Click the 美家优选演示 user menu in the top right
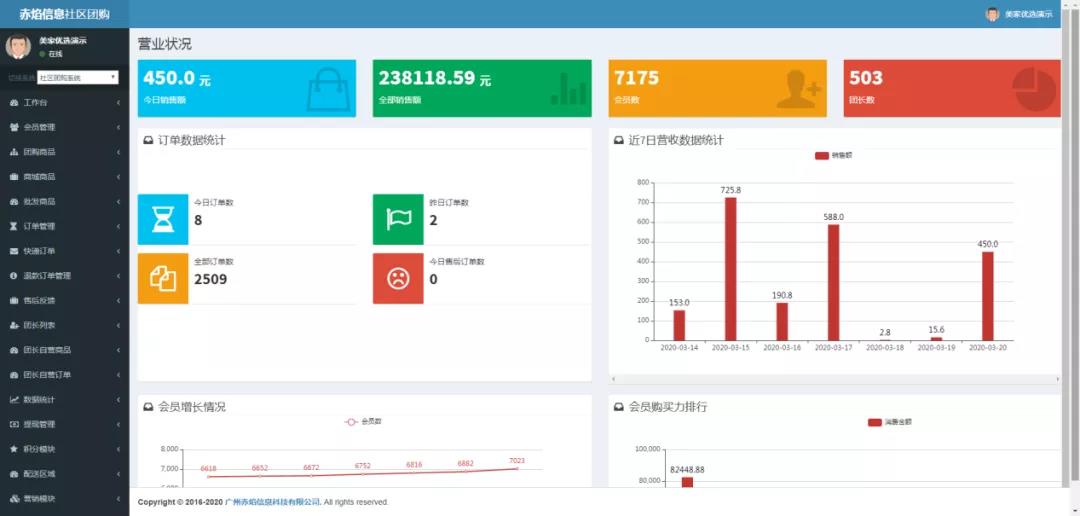The image size is (1080, 516). coord(1020,14)
